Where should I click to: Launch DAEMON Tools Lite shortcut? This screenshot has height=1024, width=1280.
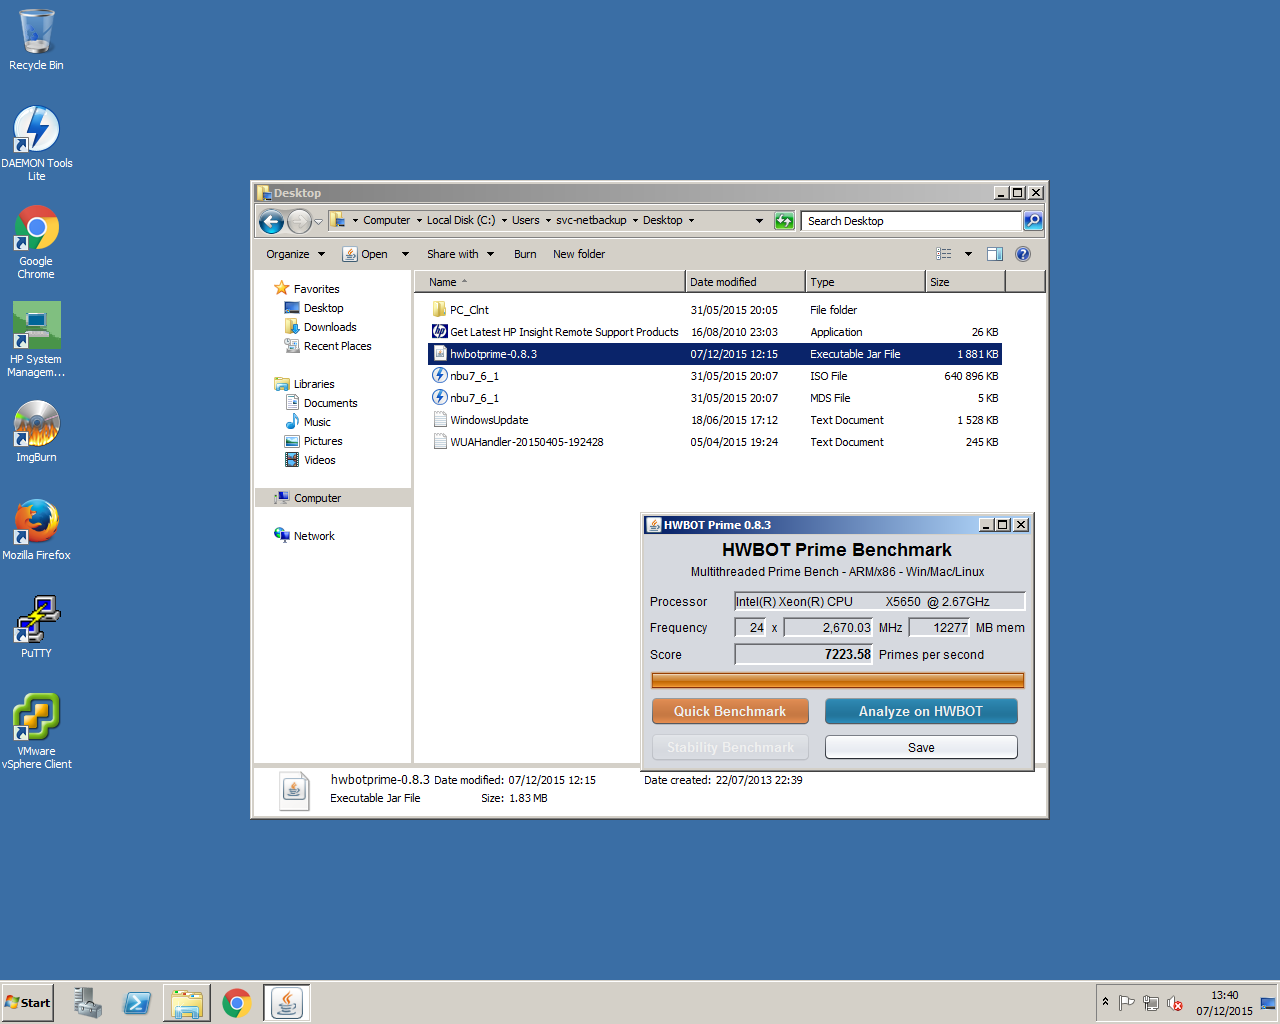click(x=36, y=142)
